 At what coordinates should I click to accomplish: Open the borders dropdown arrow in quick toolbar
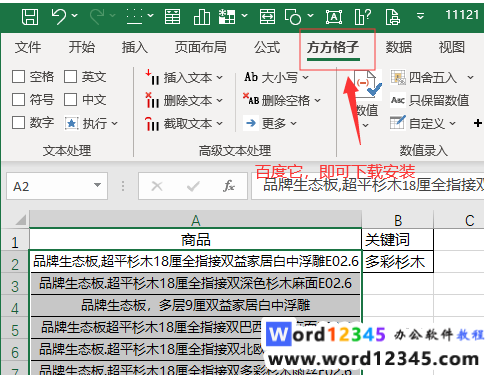point(151,16)
